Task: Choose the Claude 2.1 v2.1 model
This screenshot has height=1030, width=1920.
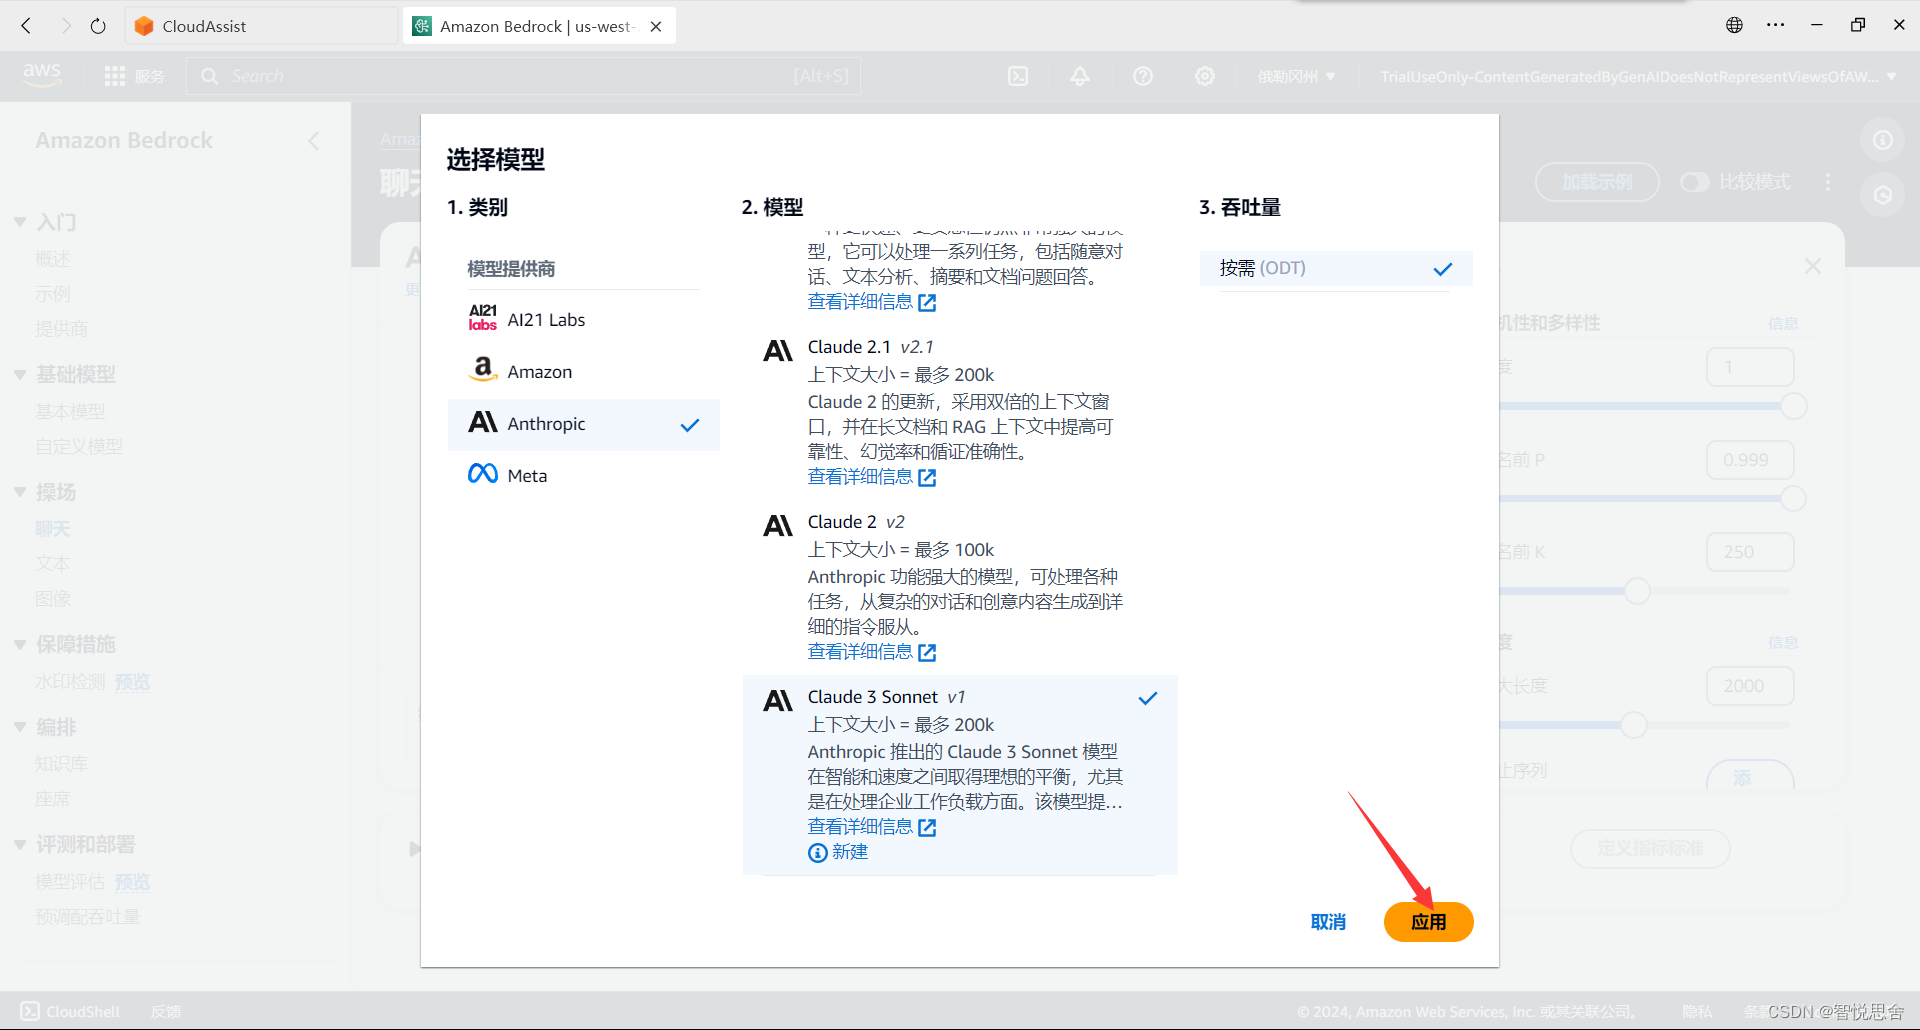Action: coord(960,412)
